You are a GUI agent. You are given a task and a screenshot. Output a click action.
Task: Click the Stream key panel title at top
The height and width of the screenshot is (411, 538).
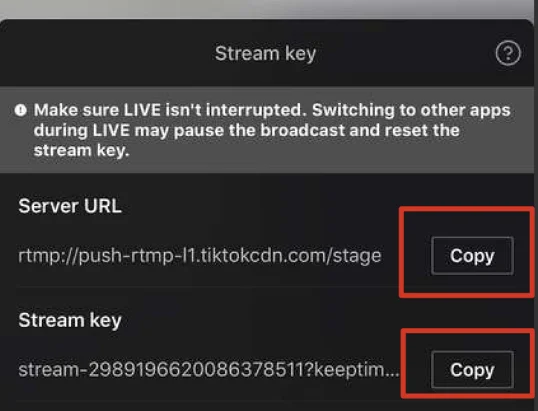click(x=265, y=54)
